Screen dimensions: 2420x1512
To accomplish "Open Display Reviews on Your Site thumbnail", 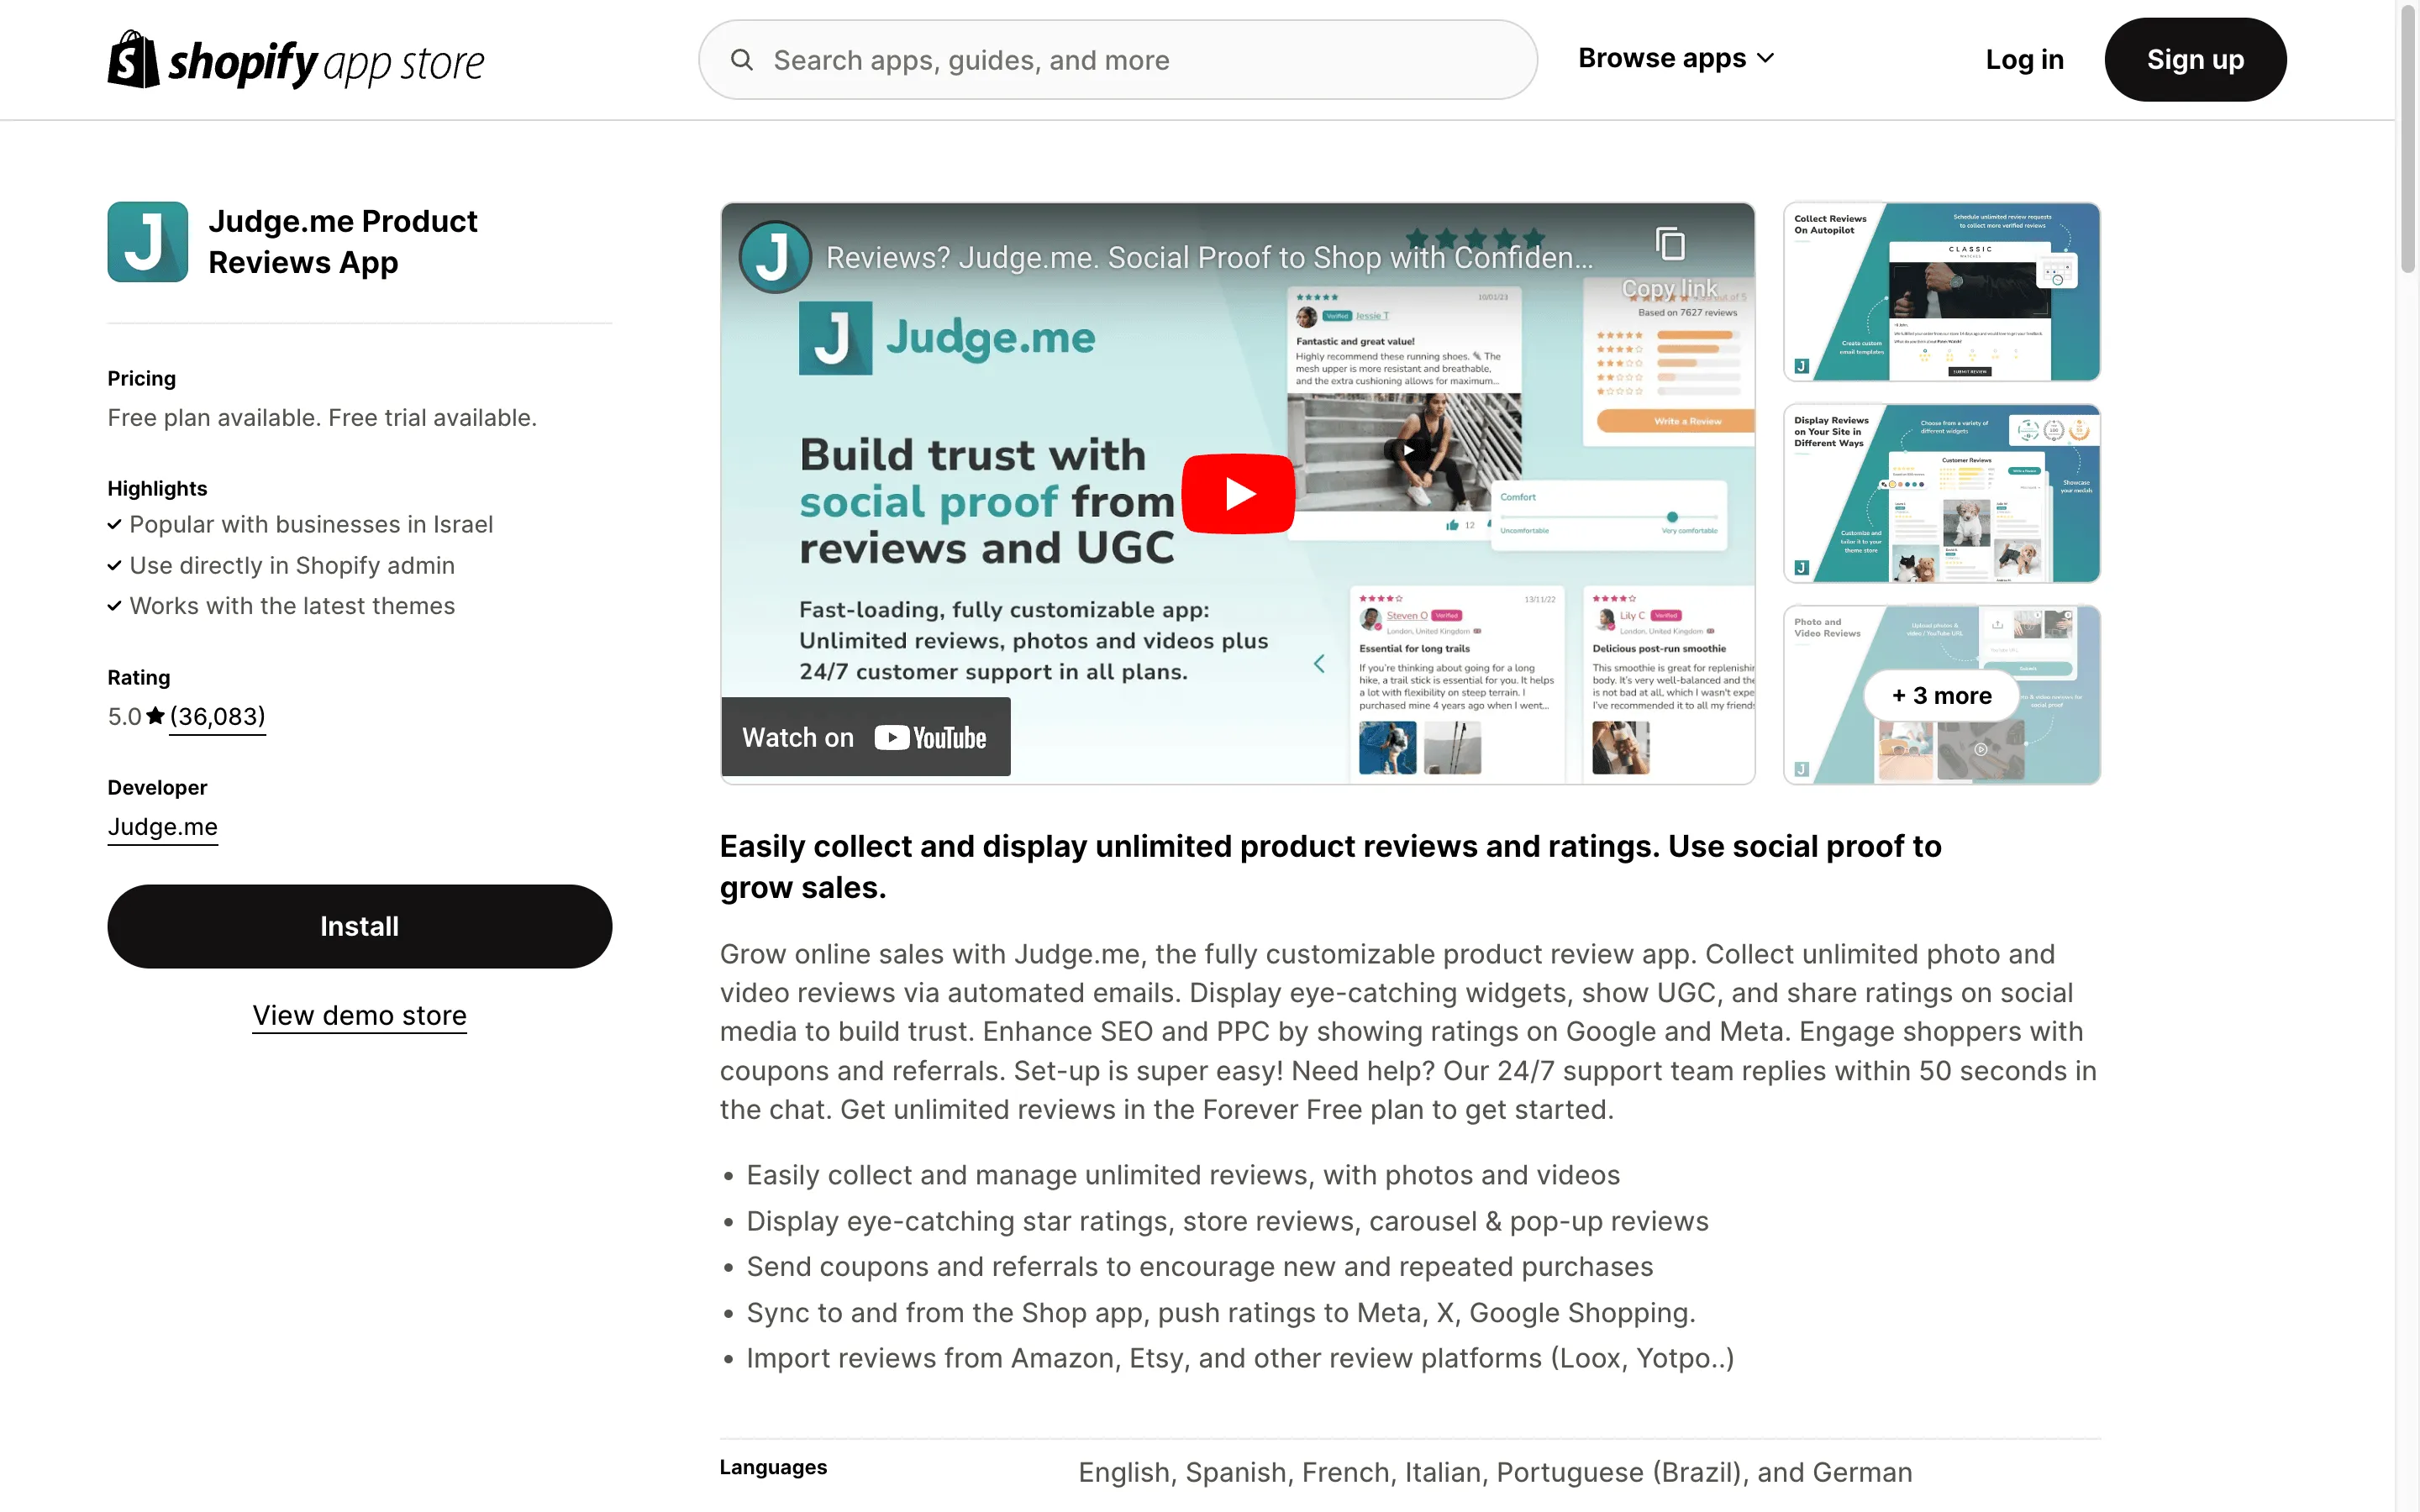I will 1941,493.
